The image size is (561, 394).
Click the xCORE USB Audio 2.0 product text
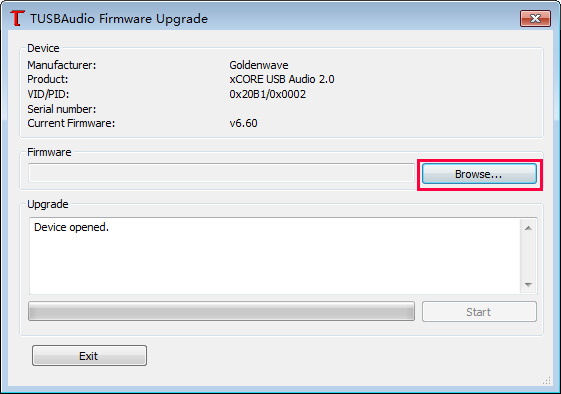282,79
